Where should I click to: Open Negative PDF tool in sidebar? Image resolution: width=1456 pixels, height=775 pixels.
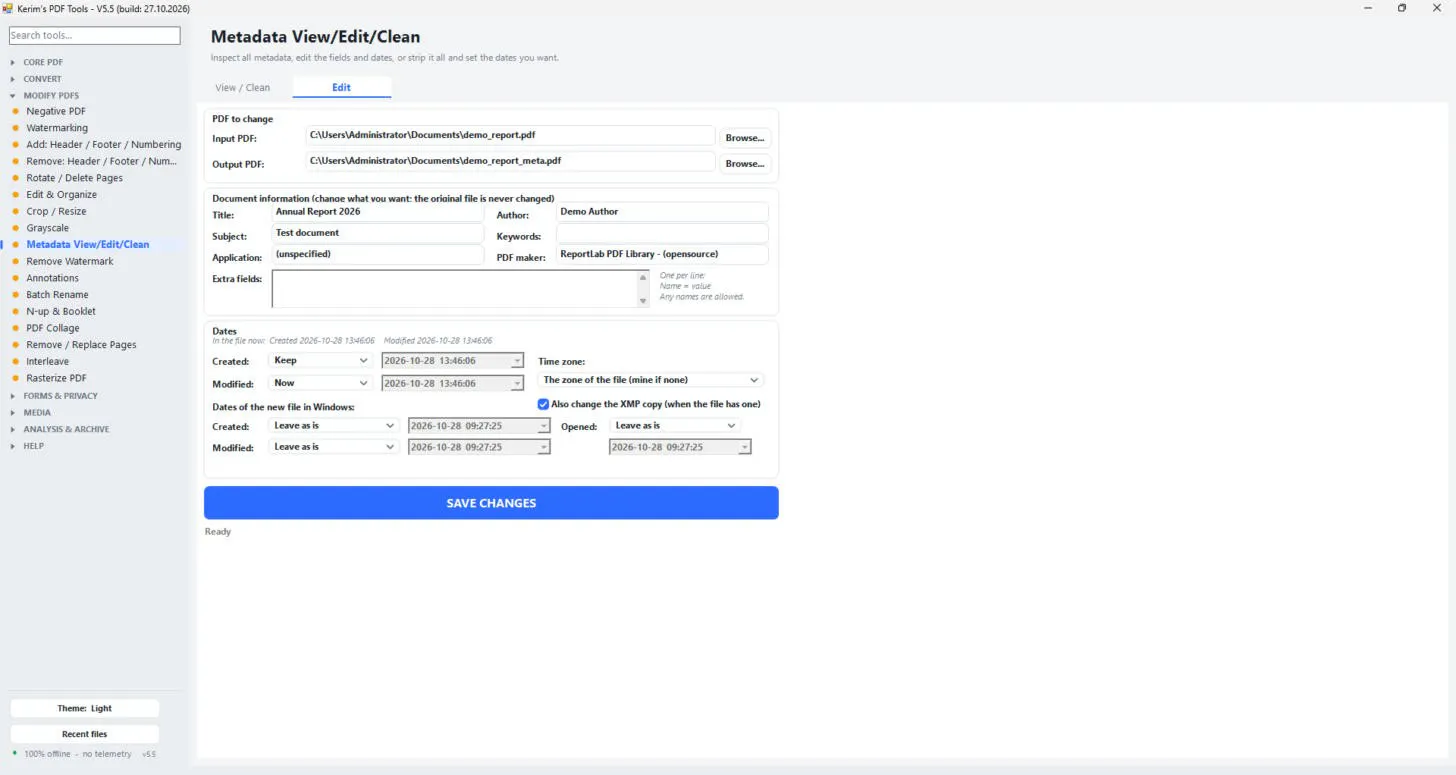pos(56,111)
